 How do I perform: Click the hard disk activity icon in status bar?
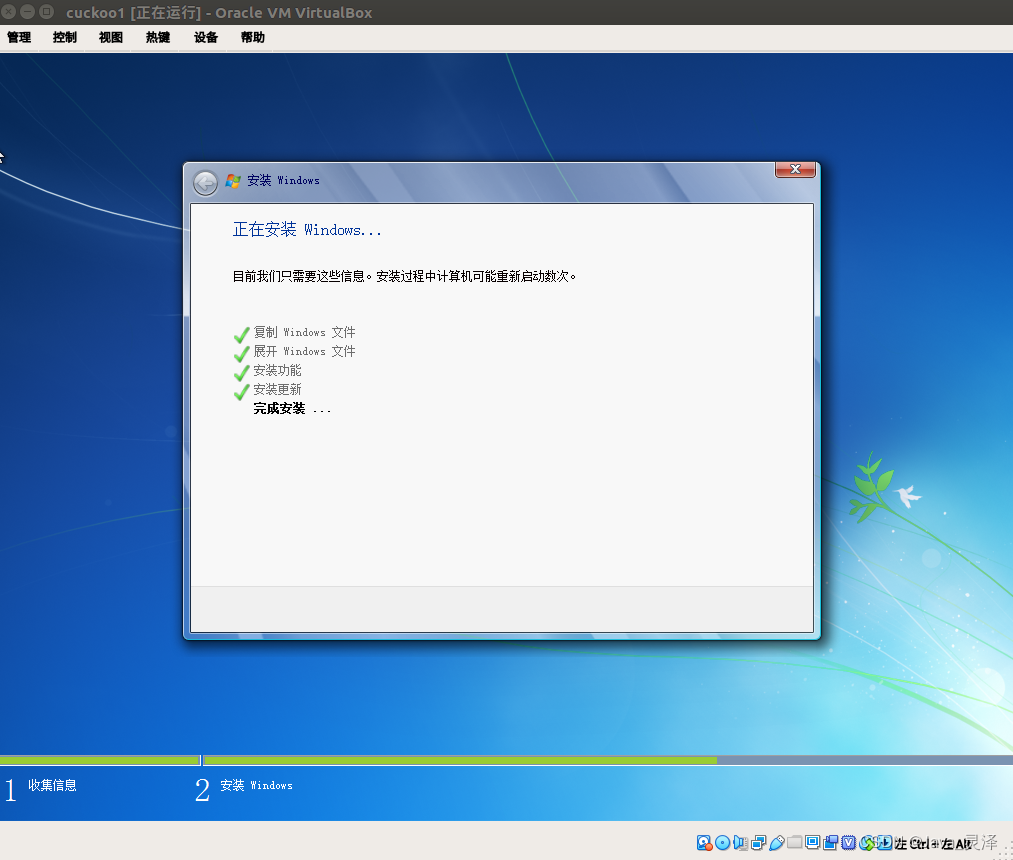[x=705, y=843]
